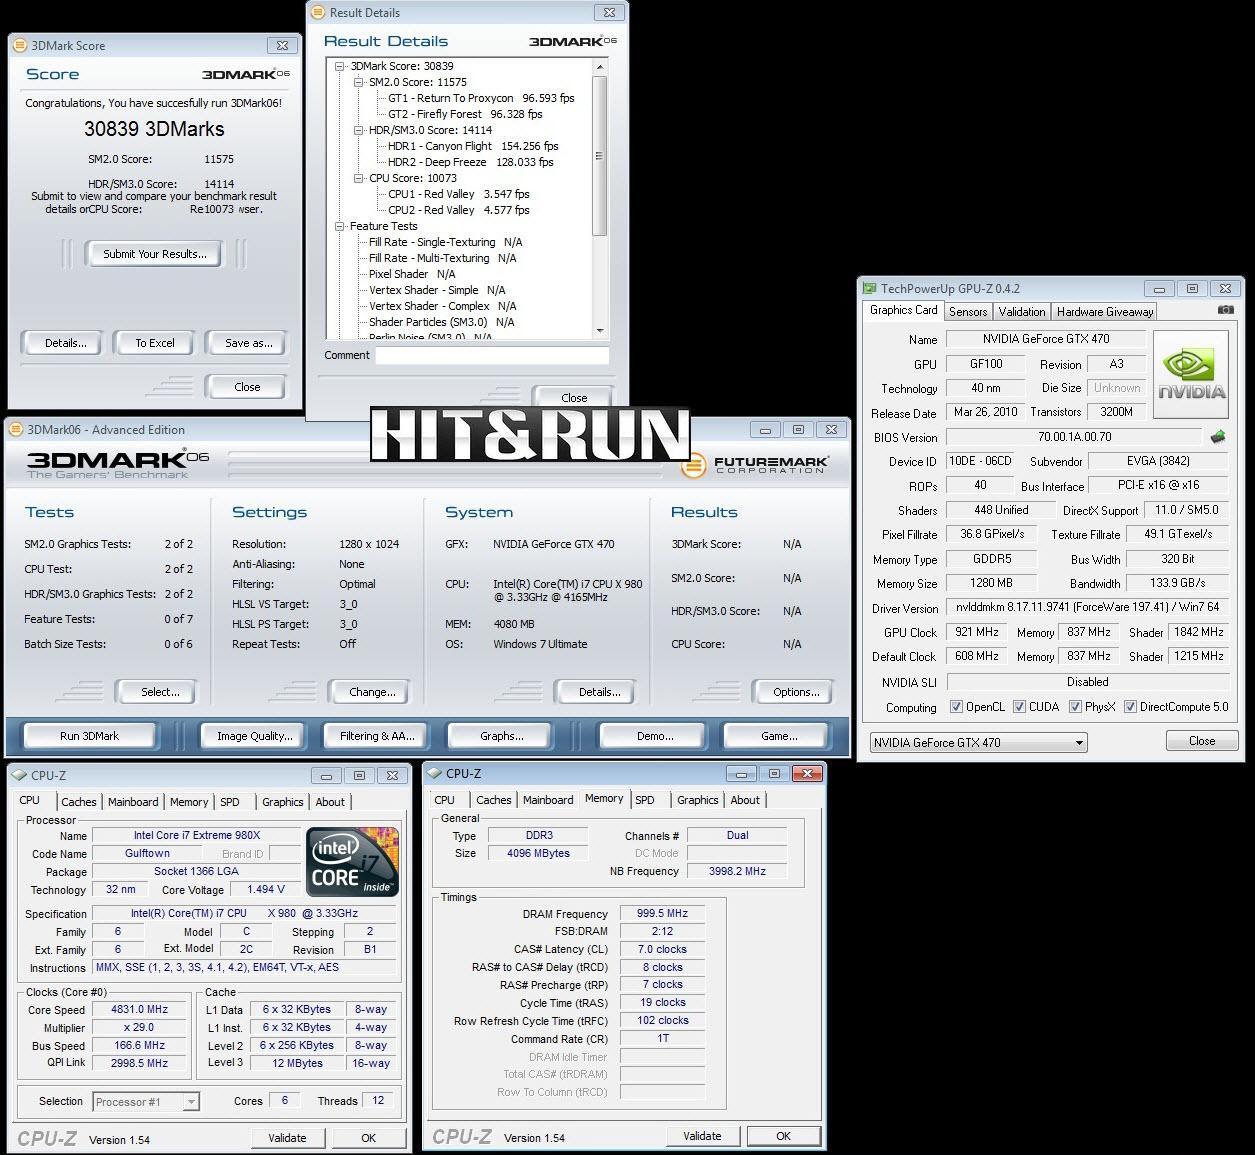Select Fill Rate - Single-Texturing row

click(446, 242)
